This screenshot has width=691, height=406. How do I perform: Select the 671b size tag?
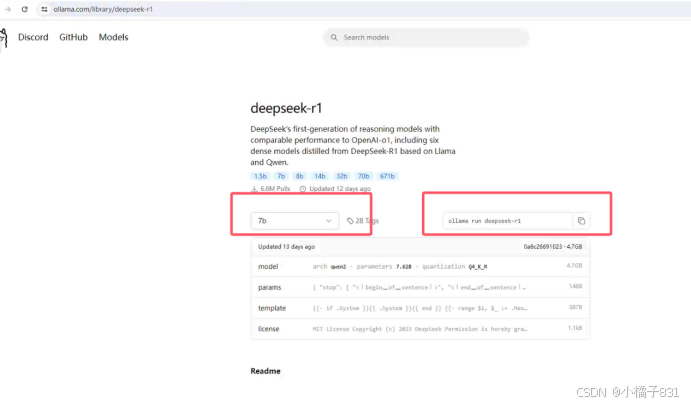tap(387, 176)
